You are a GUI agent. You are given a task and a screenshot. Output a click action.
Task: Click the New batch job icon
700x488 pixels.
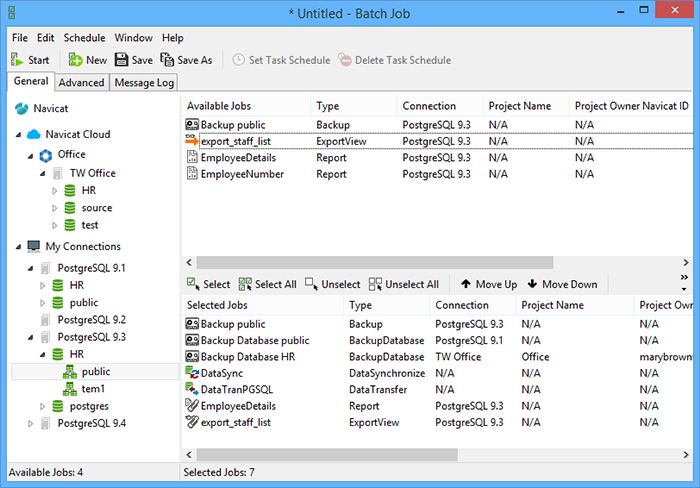click(75, 60)
